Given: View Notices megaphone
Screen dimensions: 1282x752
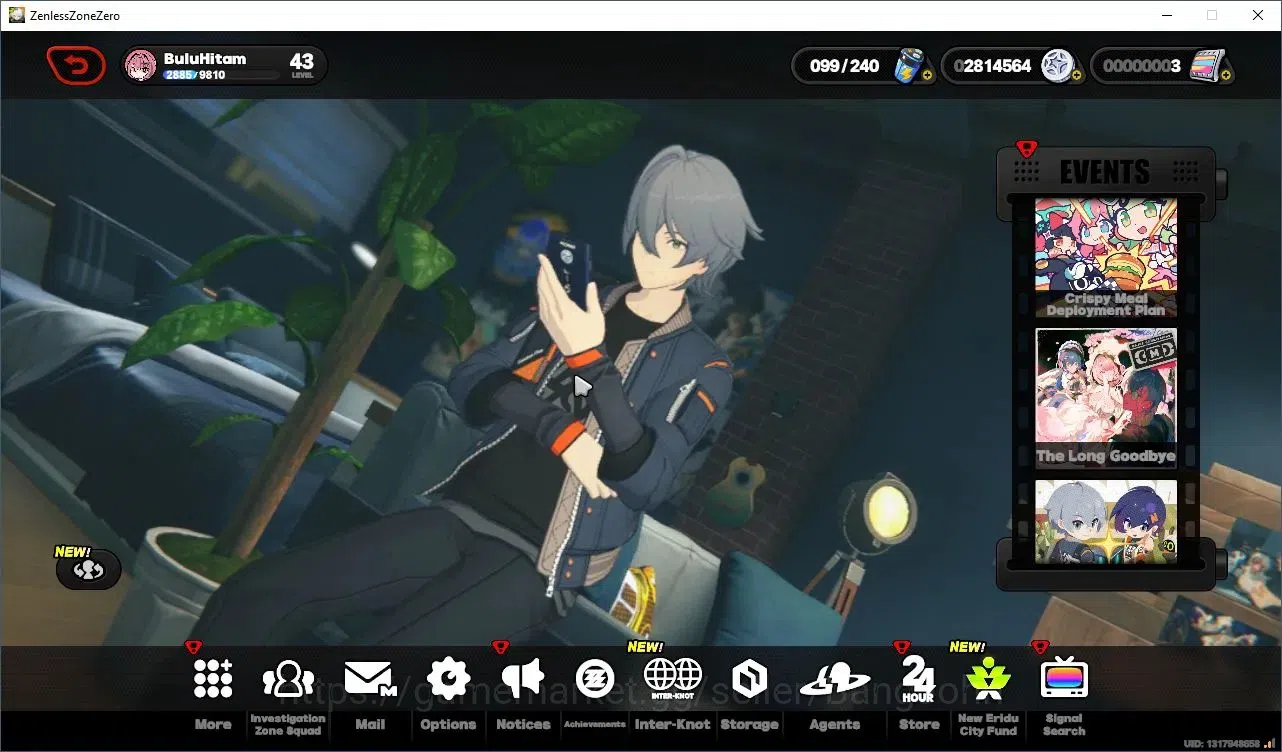Looking at the screenshot, I should click(523, 679).
